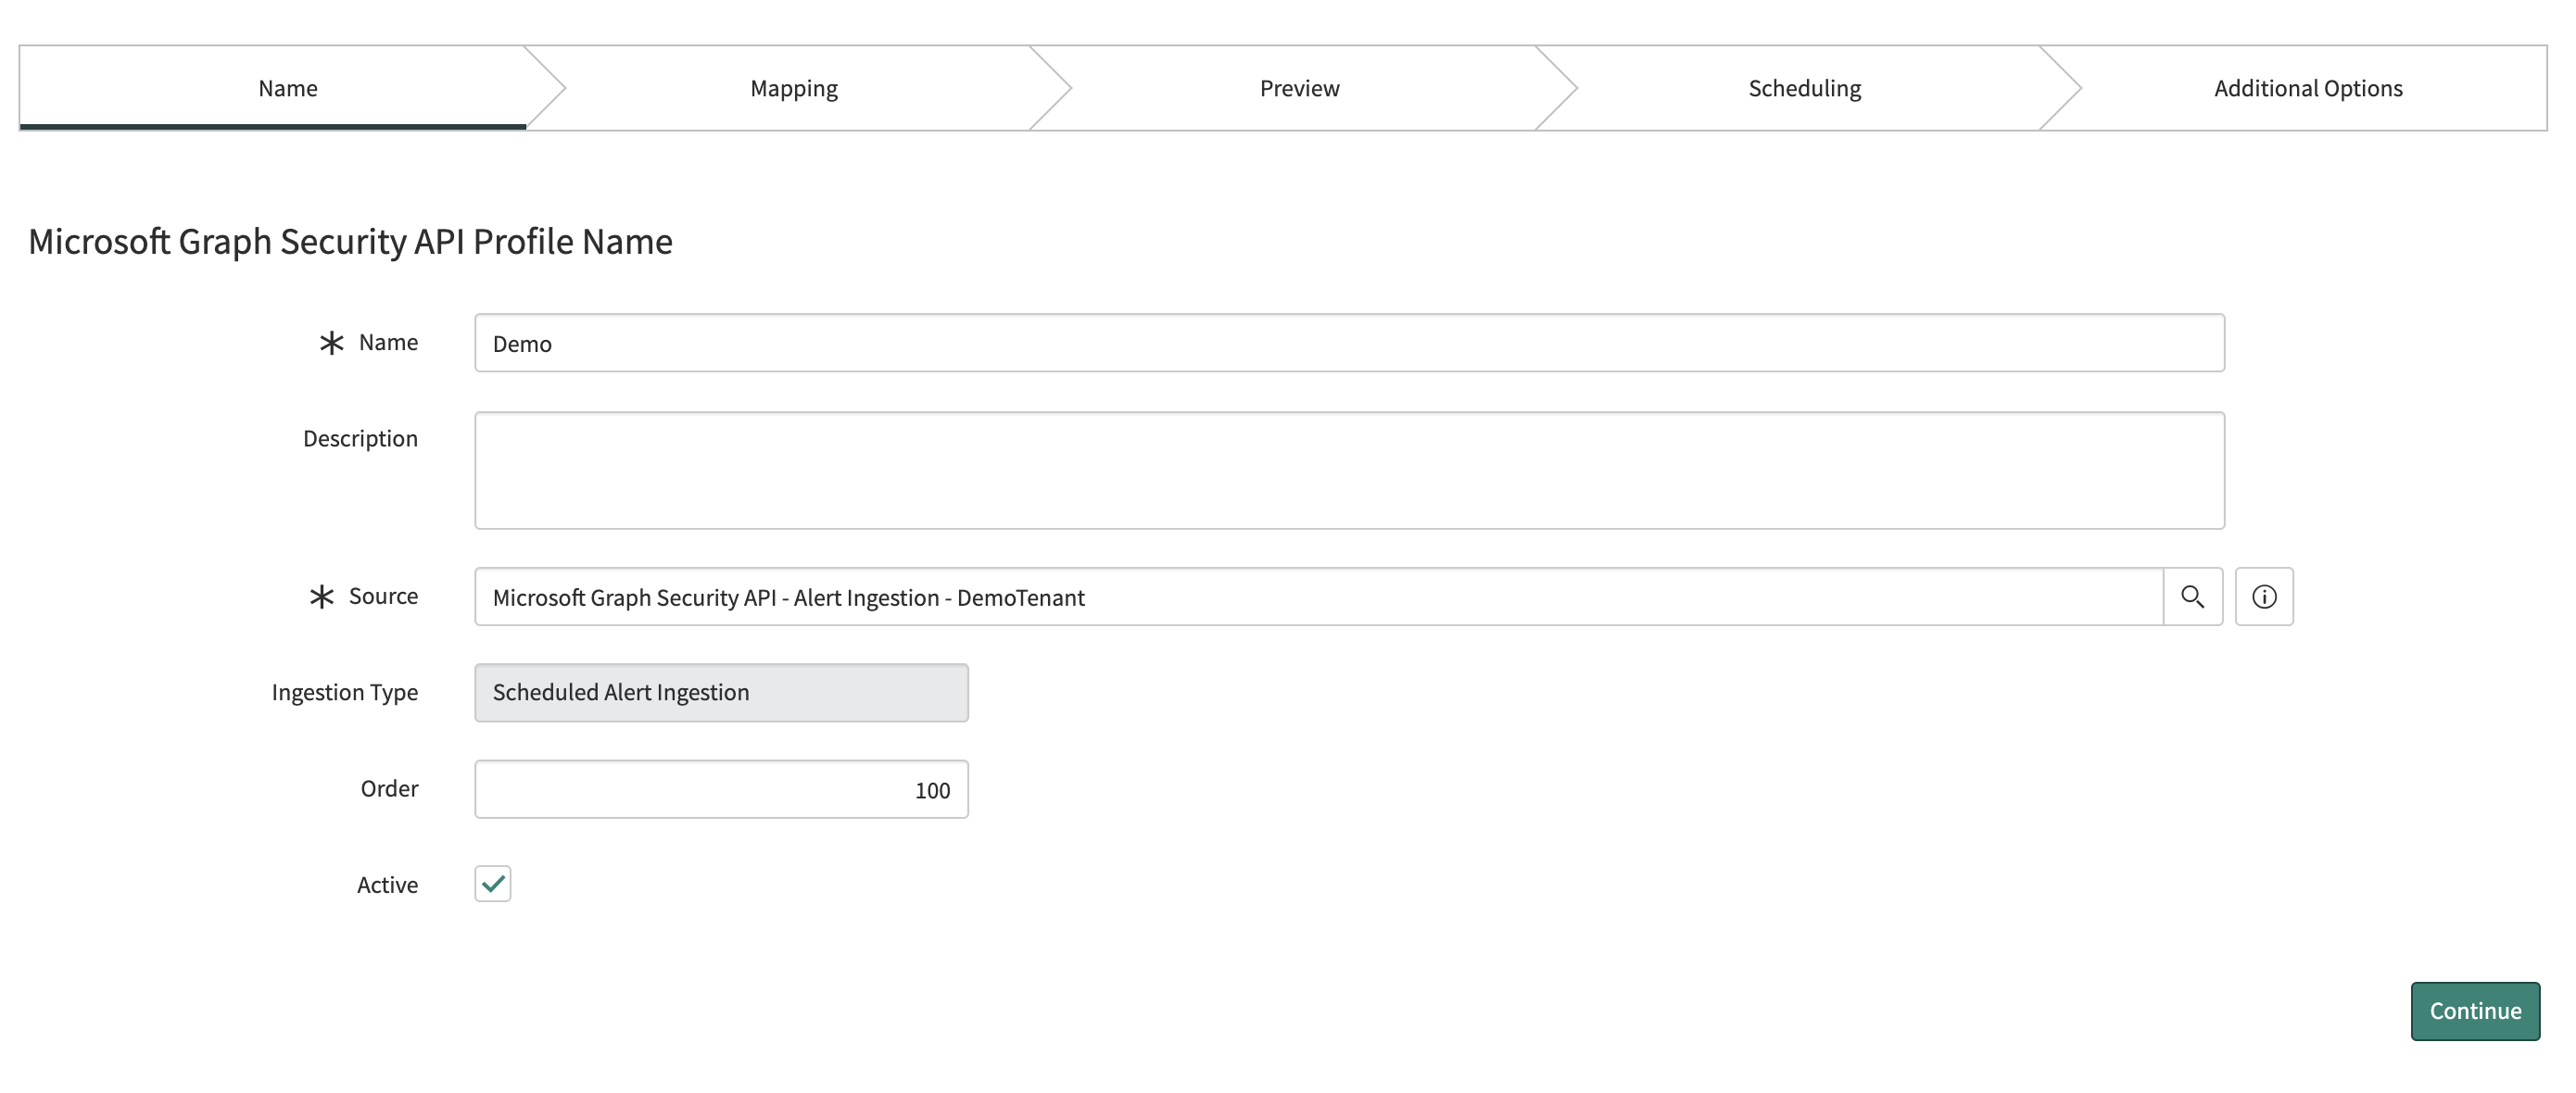Image resolution: width=2576 pixels, height=1093 pixels.
Task: Click the Source field label
Action: (383, 596)
